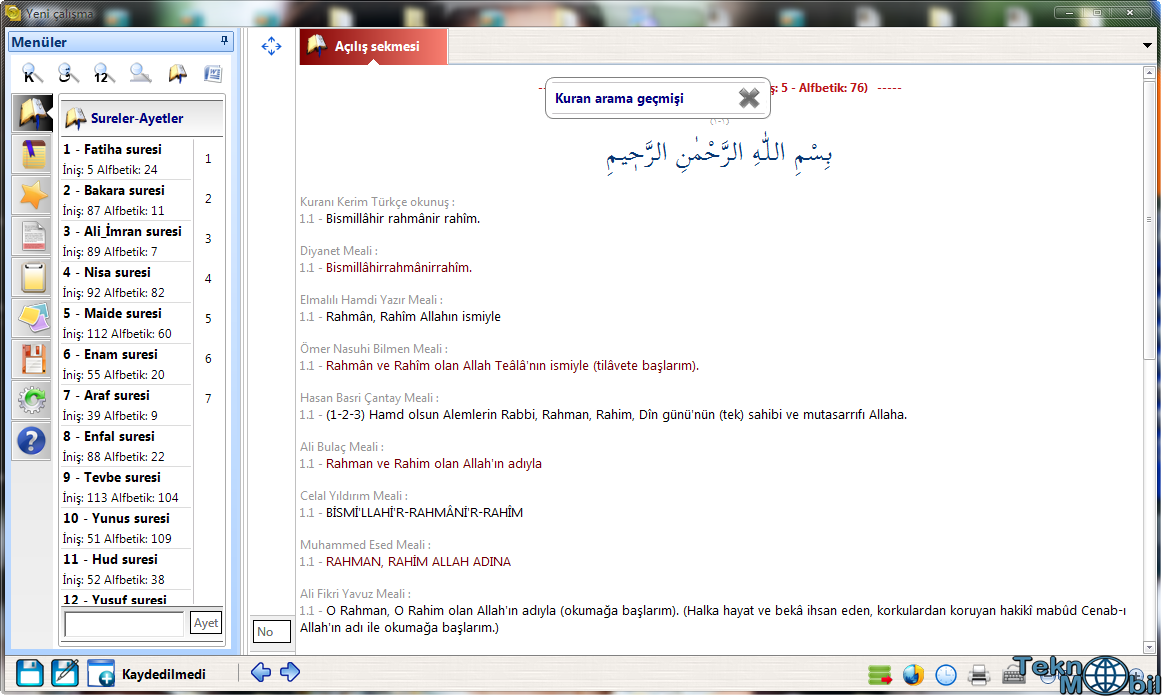Click the keyboard icon in bottom bar
This screenshot has width=1162, height=696.
pos(1012,675)
